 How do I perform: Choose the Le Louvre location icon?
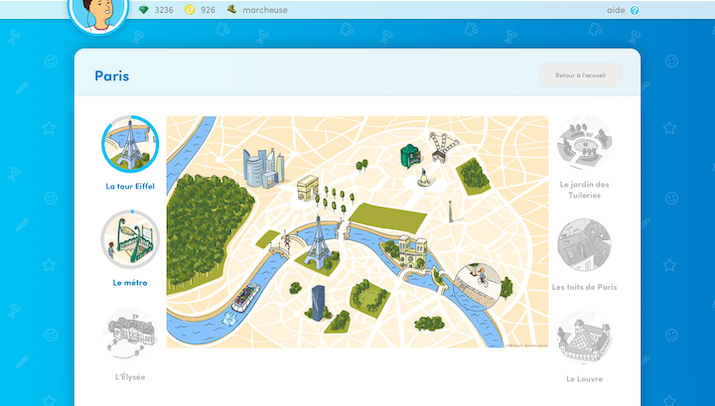click(x=584, y=338)
